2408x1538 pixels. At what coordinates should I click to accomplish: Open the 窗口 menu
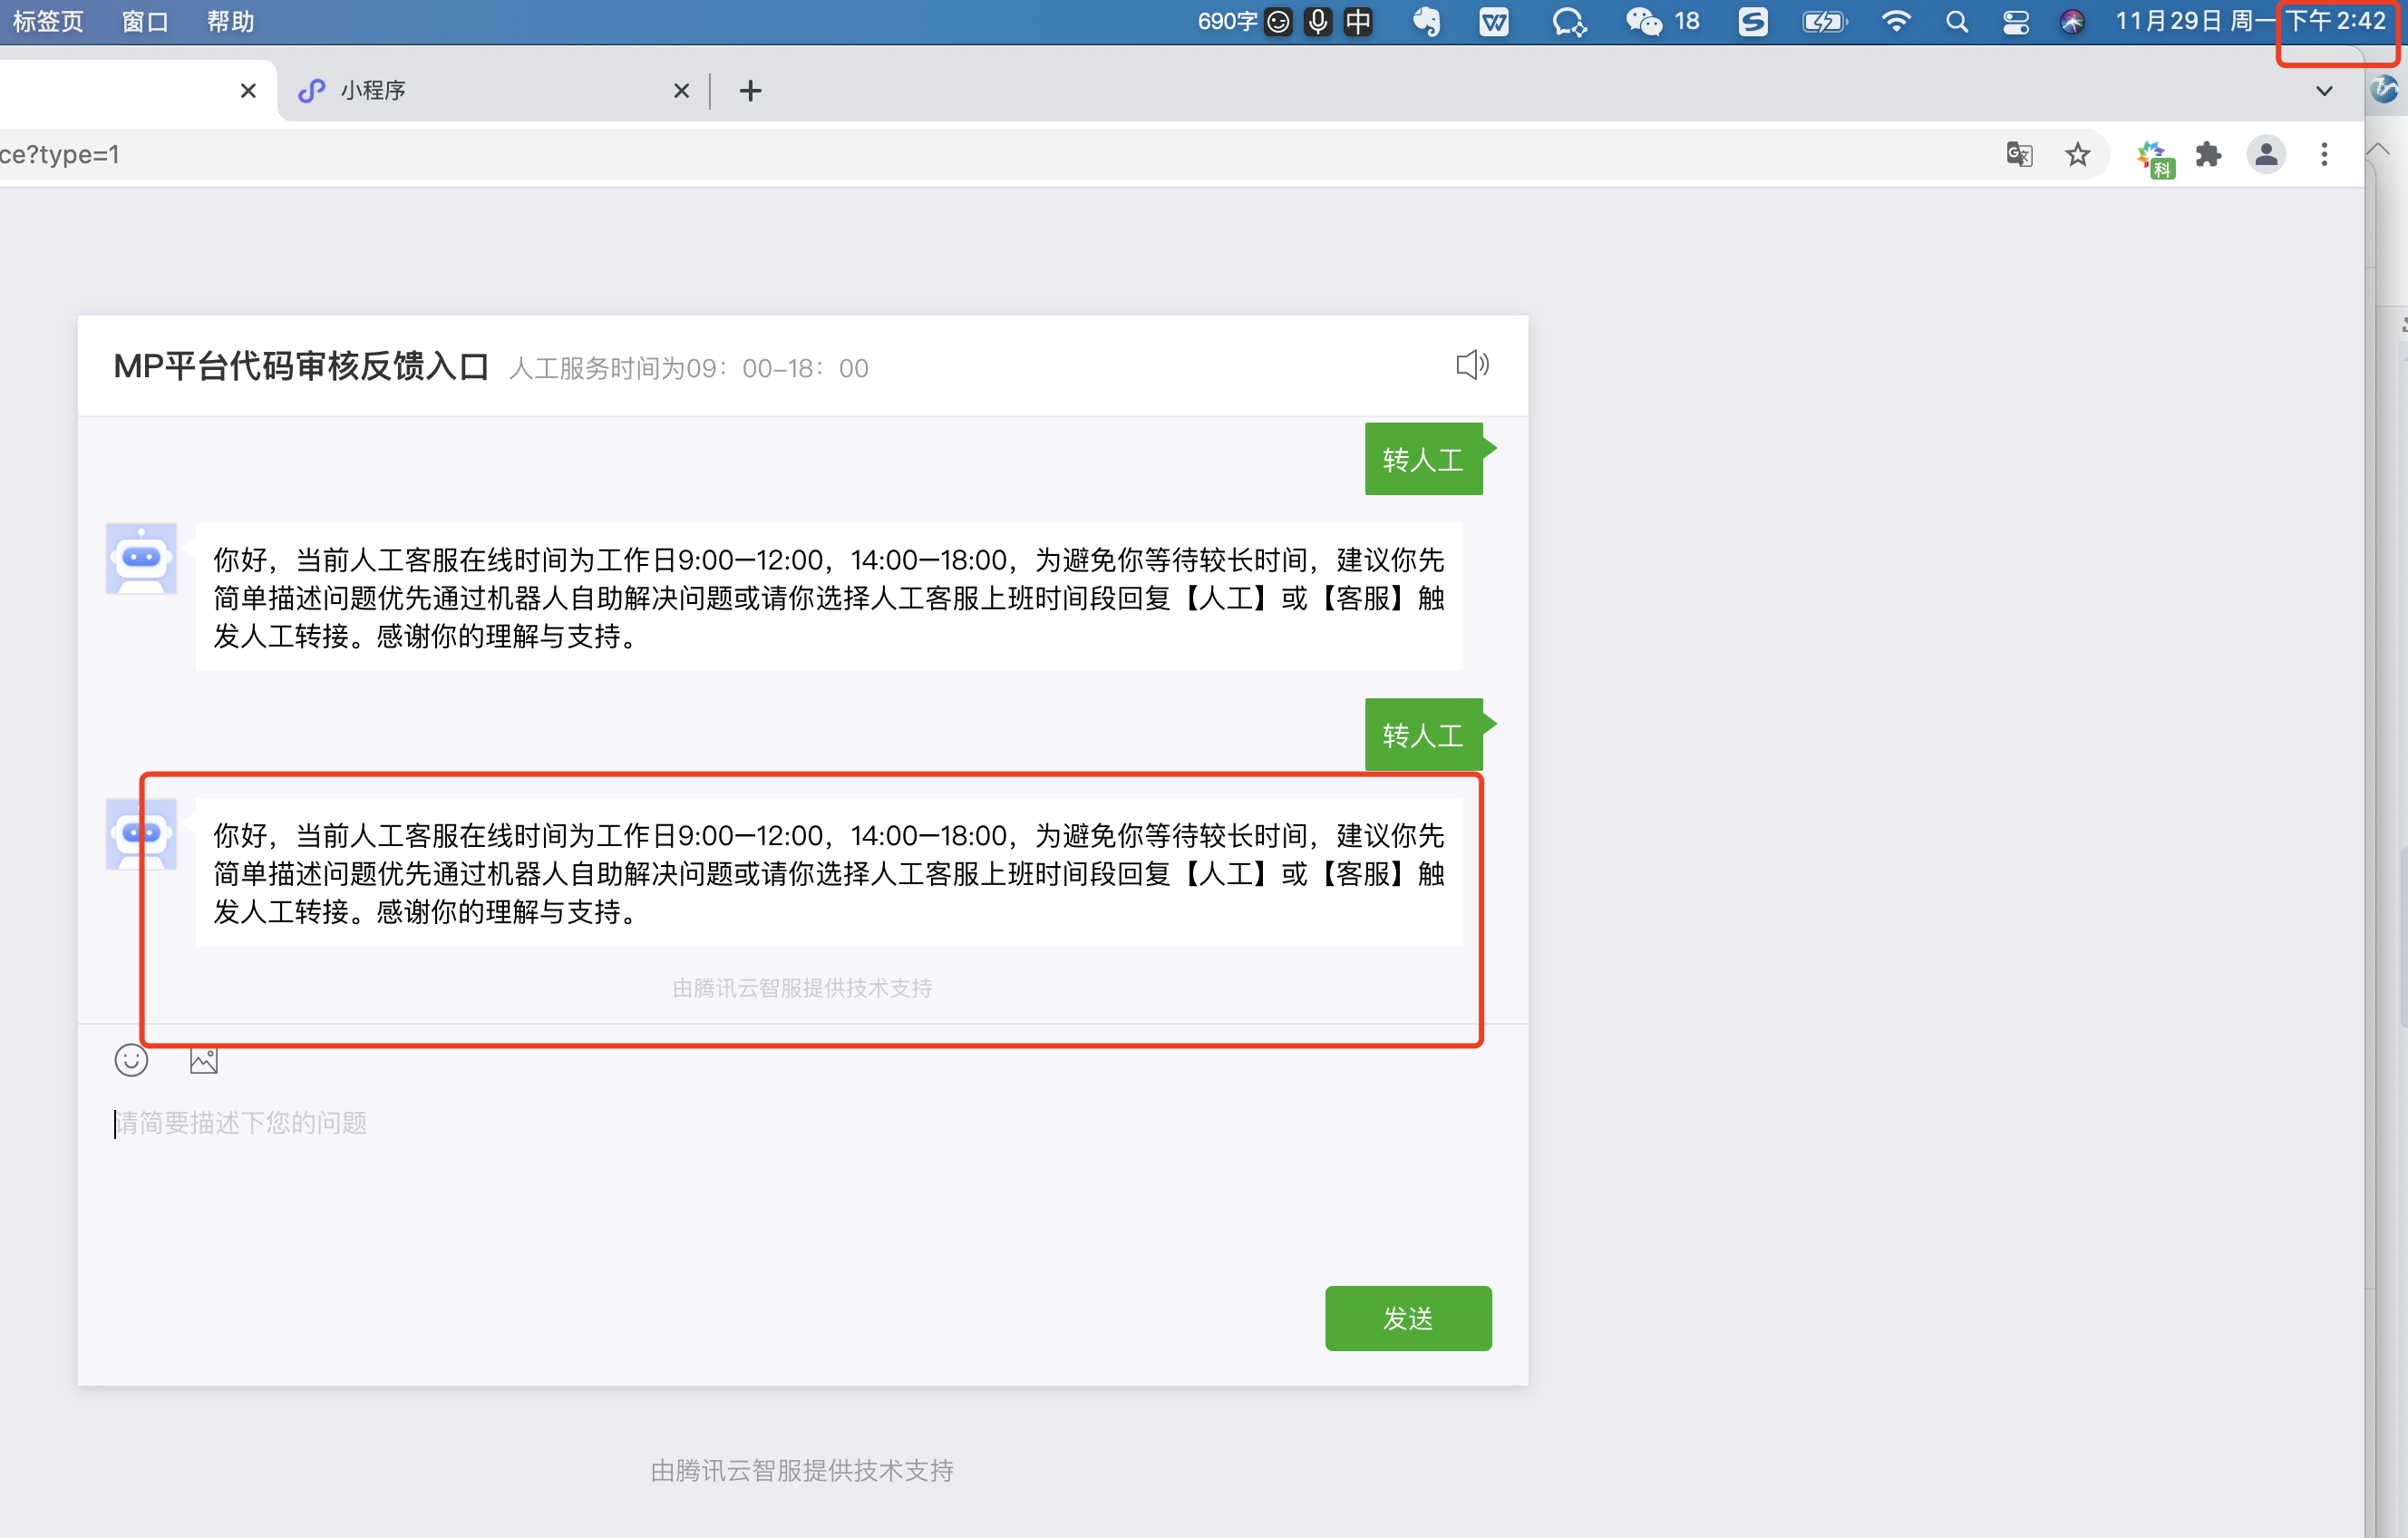[145, 21]
